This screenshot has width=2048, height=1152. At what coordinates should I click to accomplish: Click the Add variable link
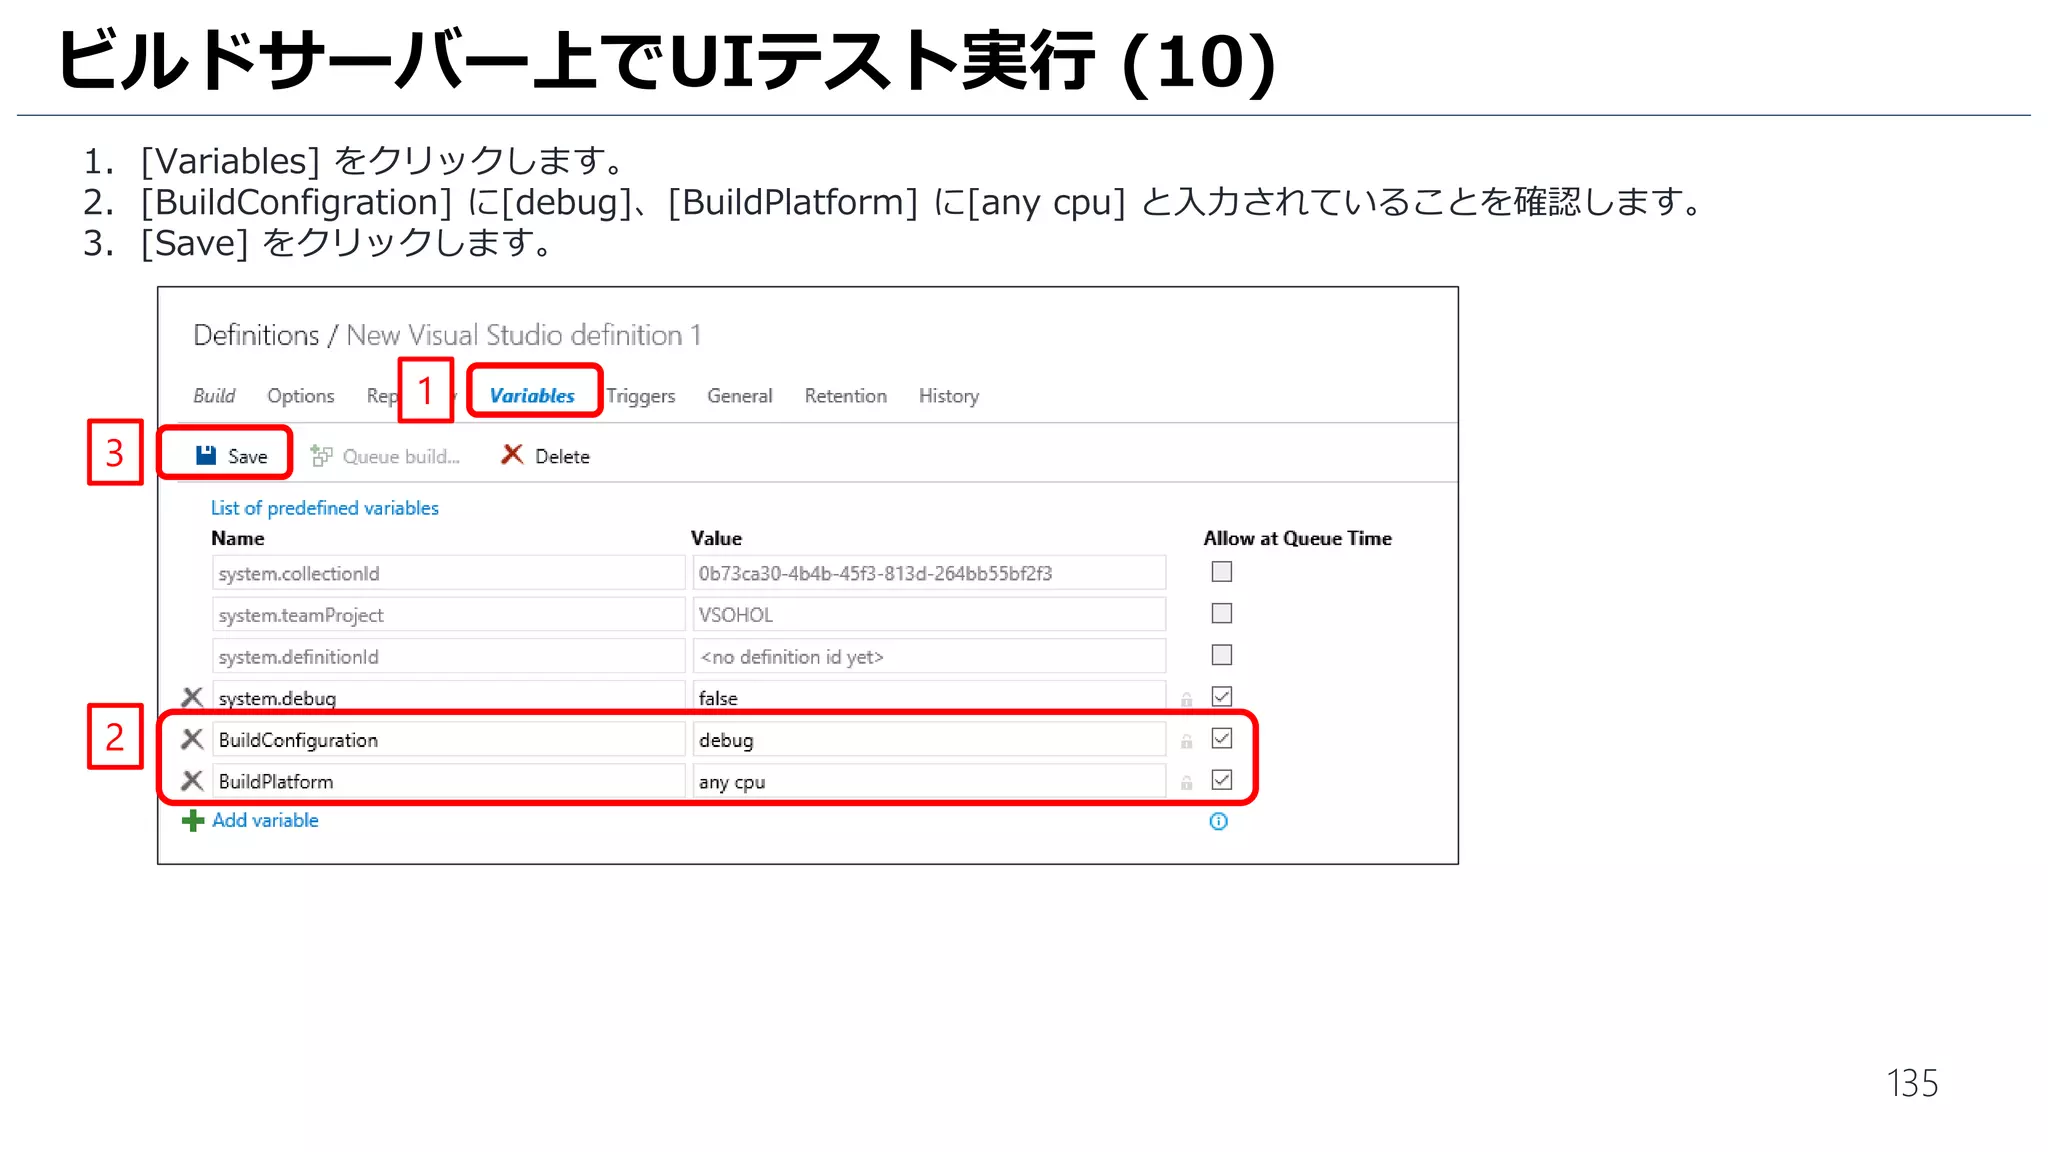click(265, 820)
